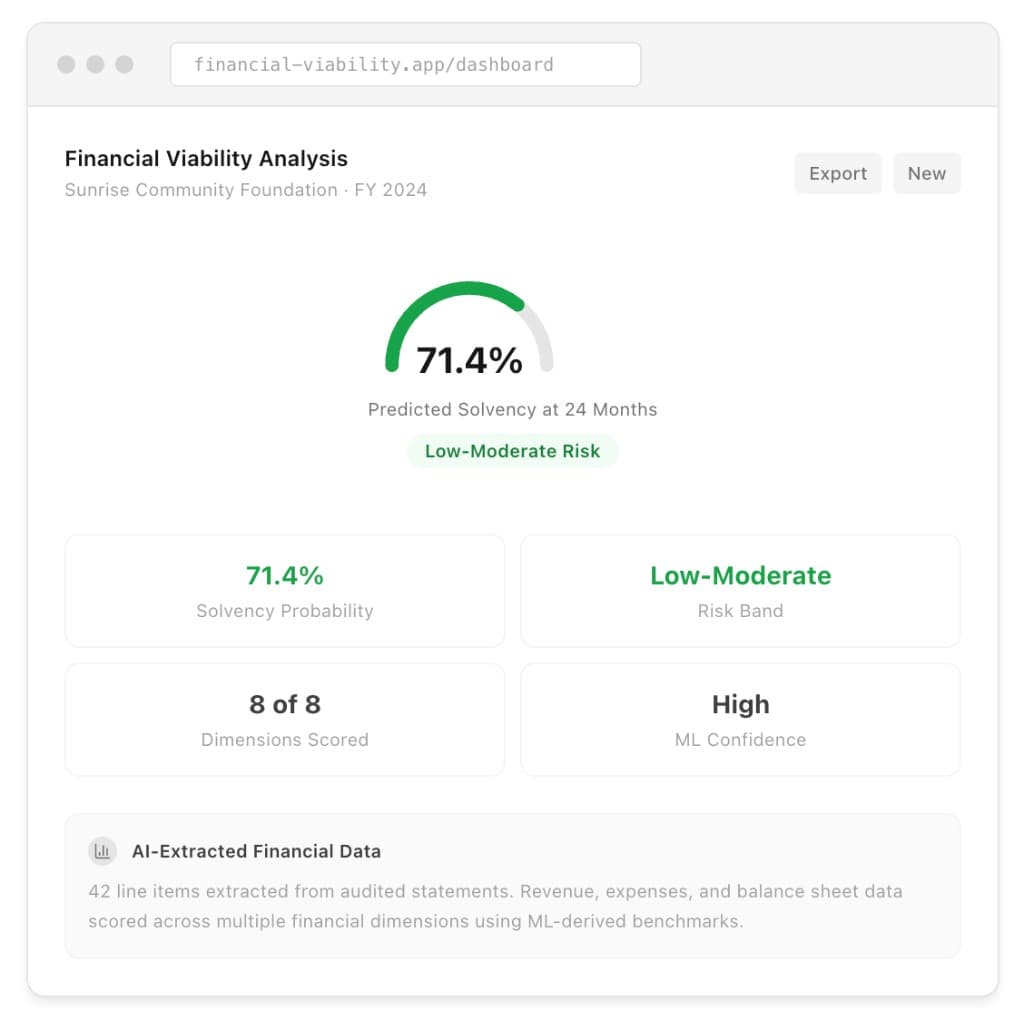
Task: Select the Risk Band stat card
Action: (x=740, y=590)
